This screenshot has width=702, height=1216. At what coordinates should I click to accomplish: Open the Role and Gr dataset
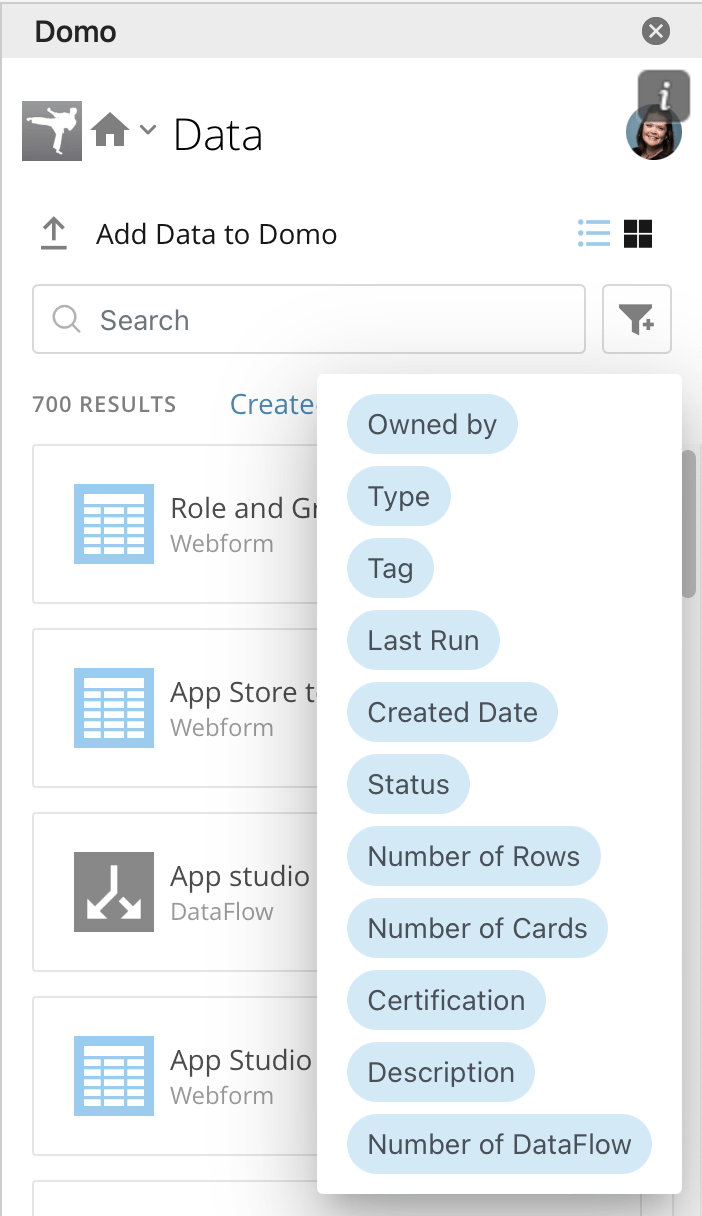click(x=175, y=524)
